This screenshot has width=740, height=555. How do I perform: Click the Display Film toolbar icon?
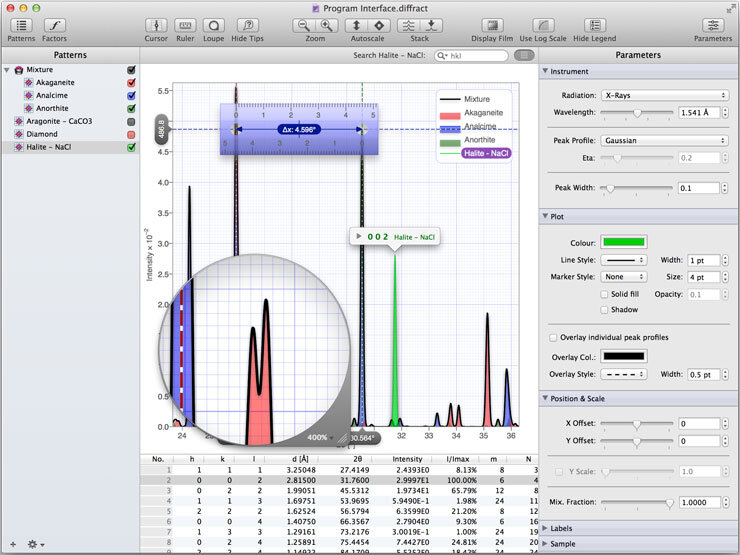click(492, 25)
